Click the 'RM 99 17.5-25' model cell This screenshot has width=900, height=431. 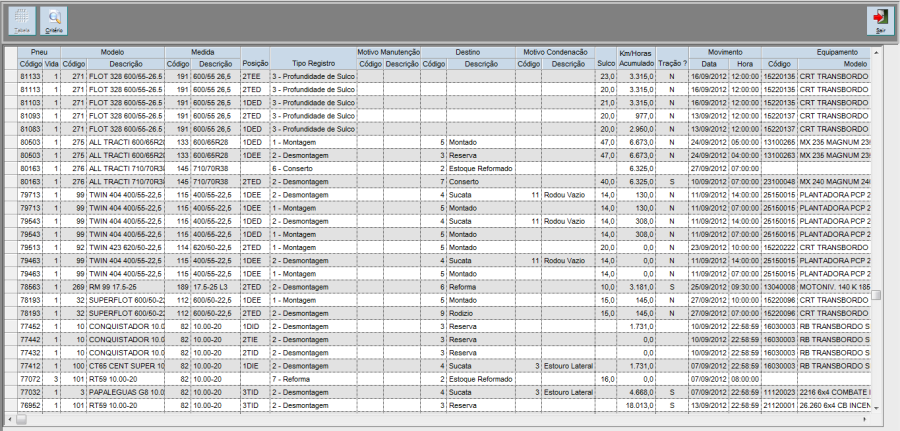click(126, 288)
